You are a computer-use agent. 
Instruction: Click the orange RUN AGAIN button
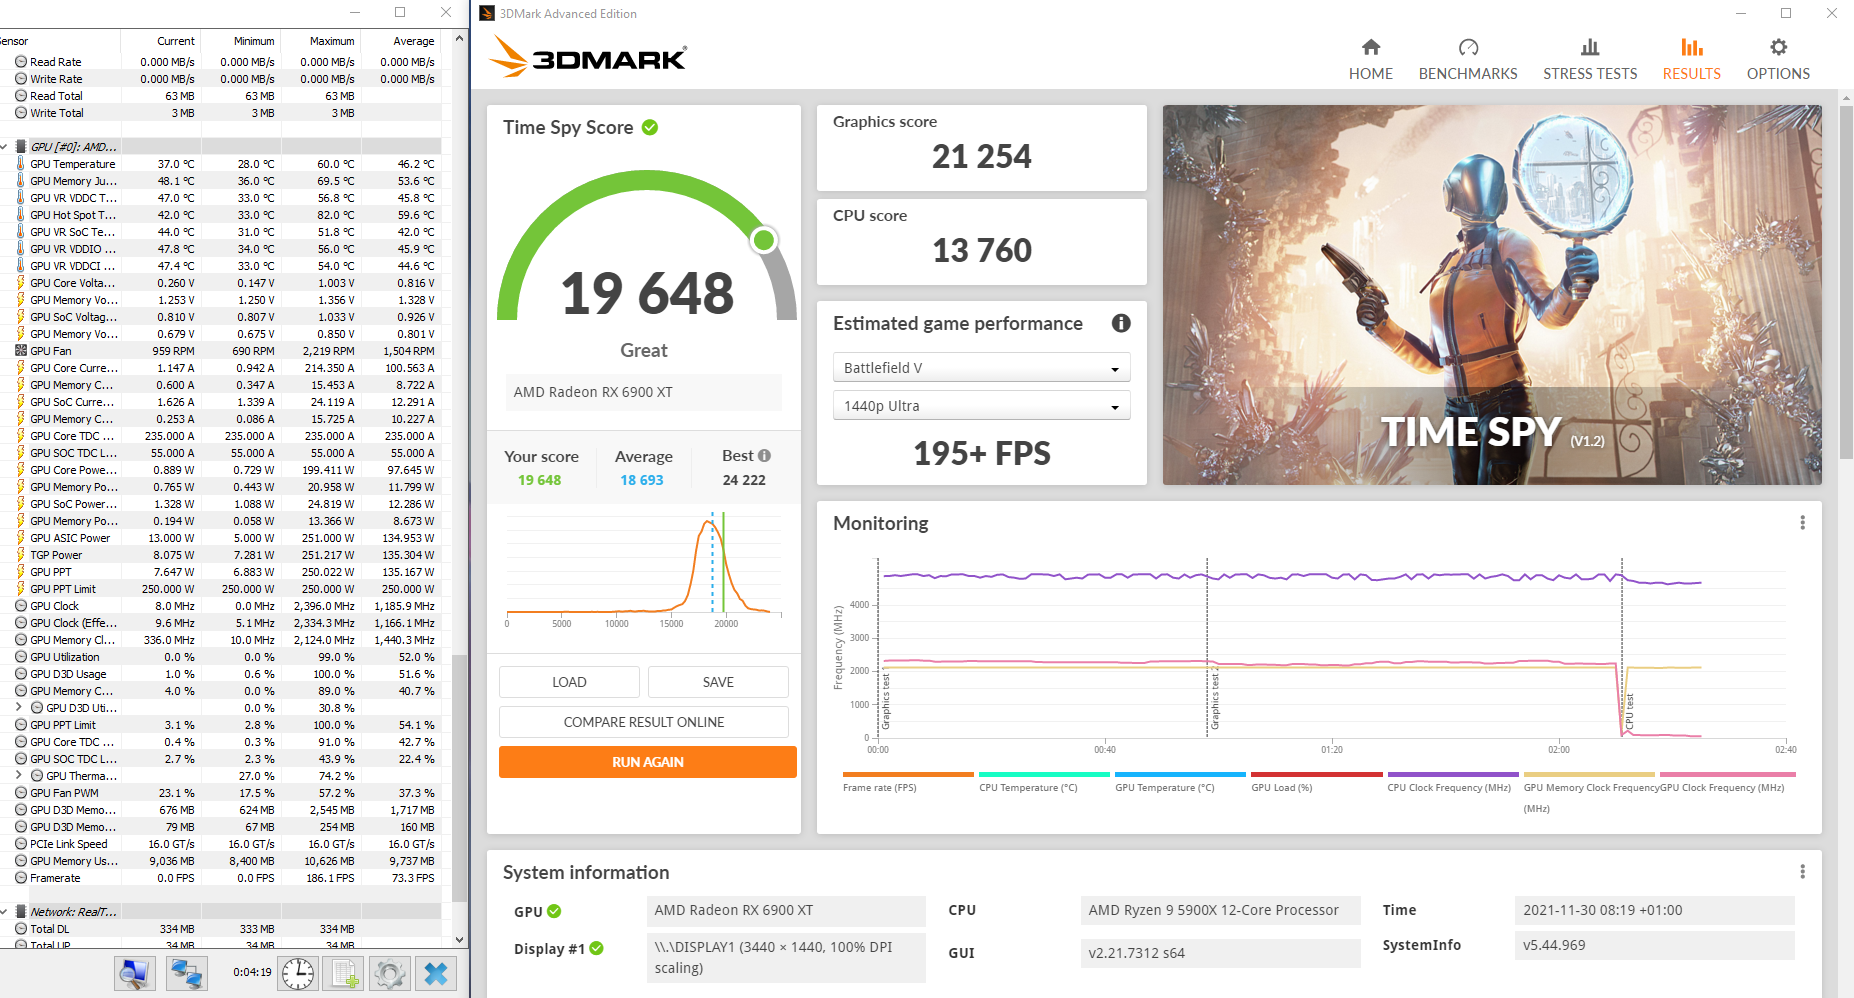coord(648,762)
